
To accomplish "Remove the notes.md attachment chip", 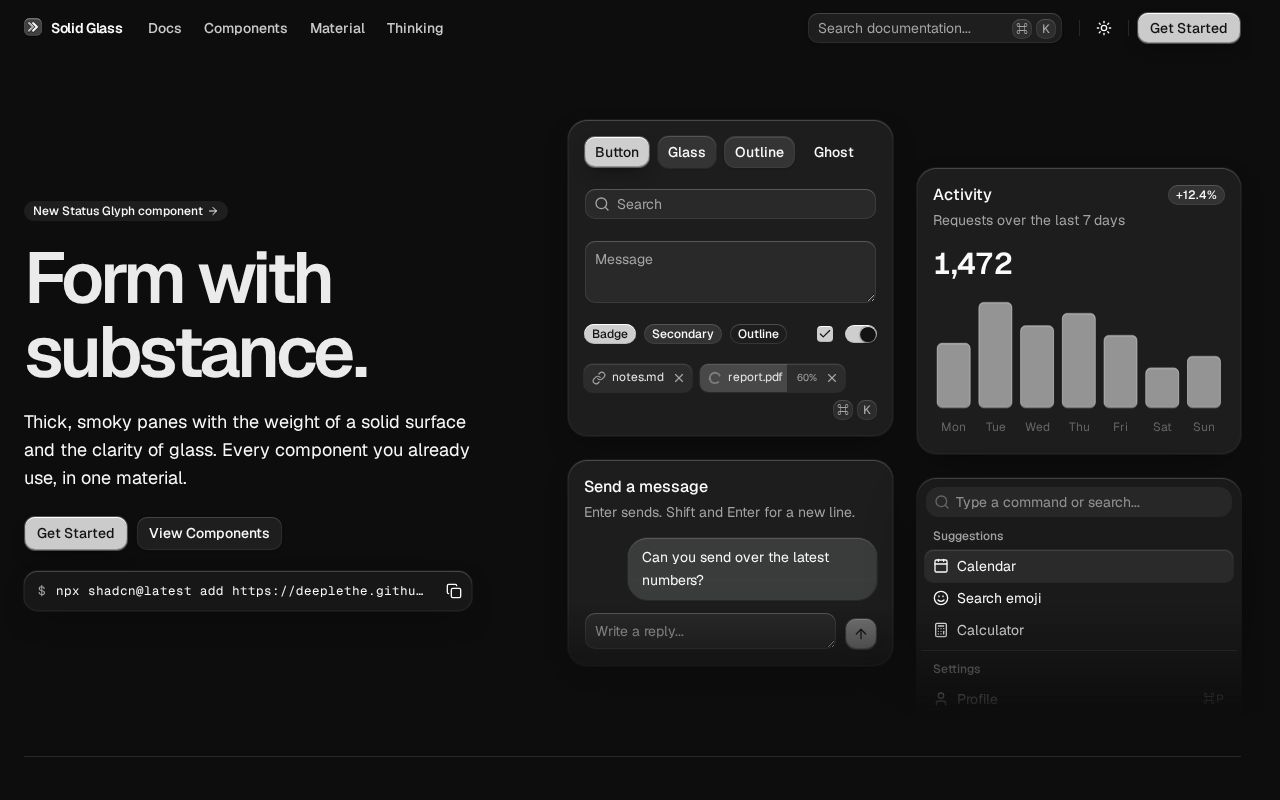I will (679, 378).
